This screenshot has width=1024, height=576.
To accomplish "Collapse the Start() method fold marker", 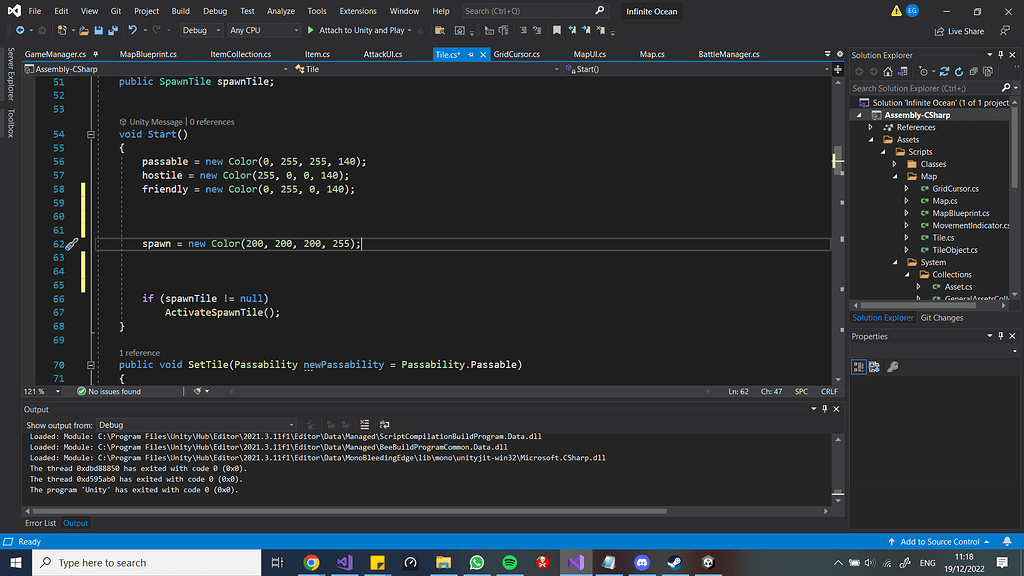I will tap(91, 134).
